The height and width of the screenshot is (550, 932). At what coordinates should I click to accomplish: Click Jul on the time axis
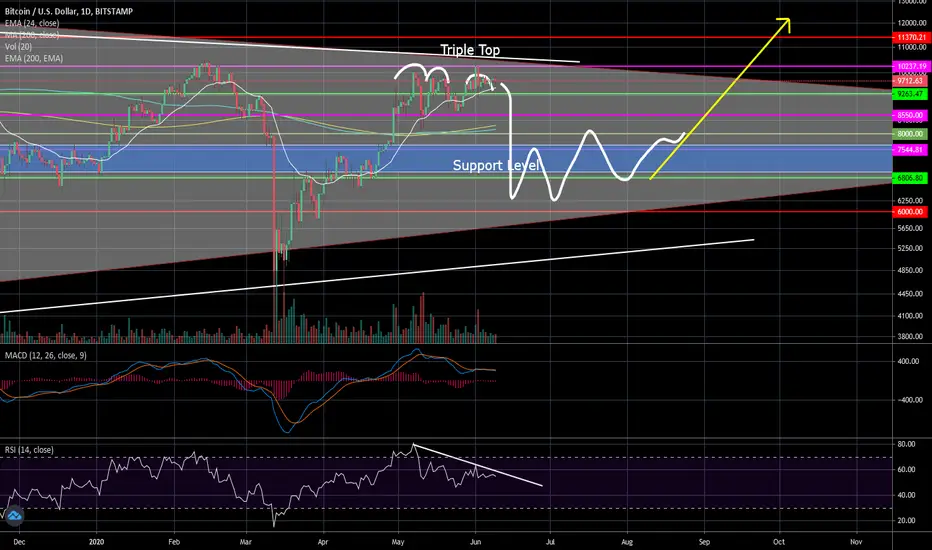coord(550,542)
